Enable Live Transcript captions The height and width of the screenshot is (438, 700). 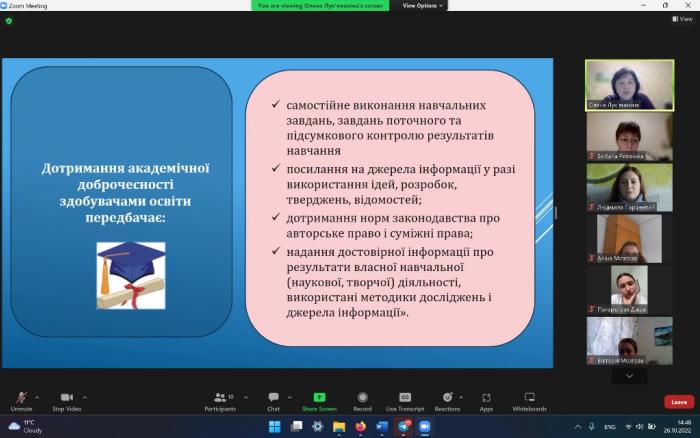pos(405,400)
